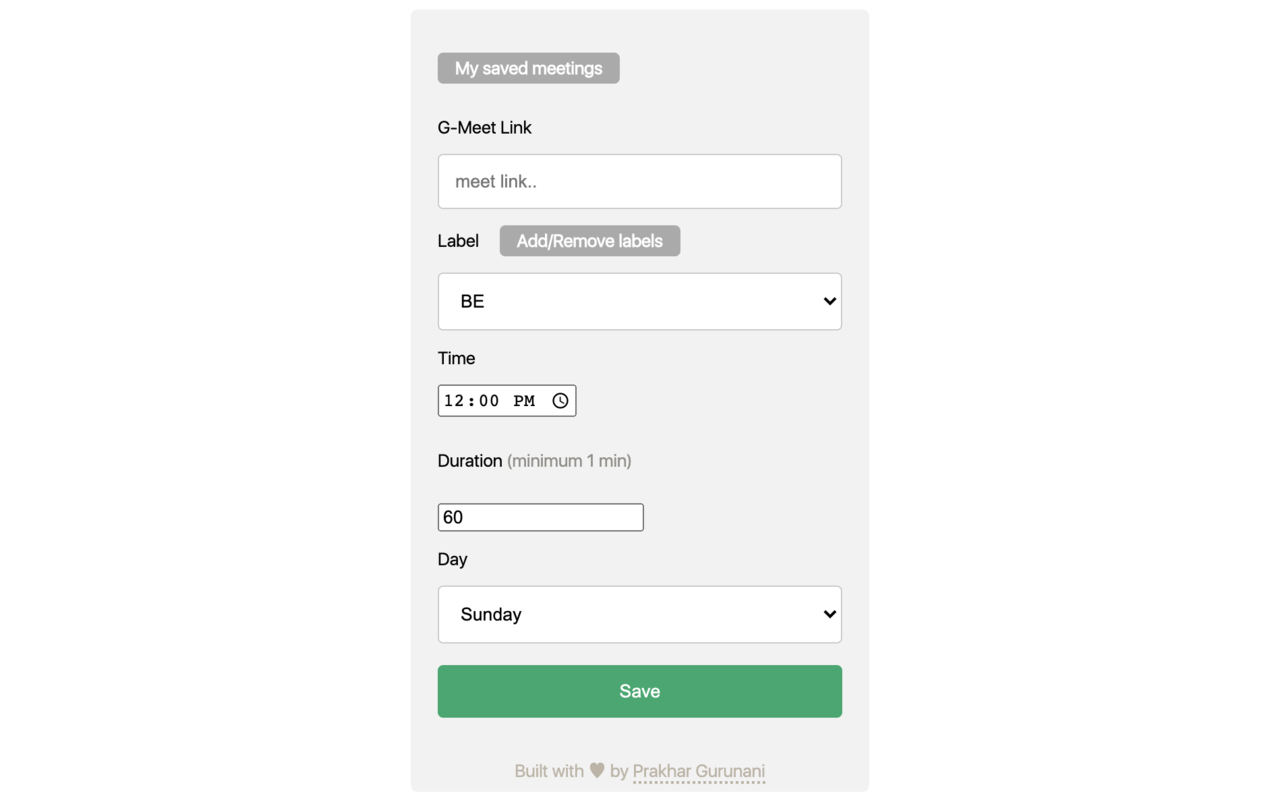Click the Add/Remove labels button
The image size is (1280, 800).
point(589,241)
